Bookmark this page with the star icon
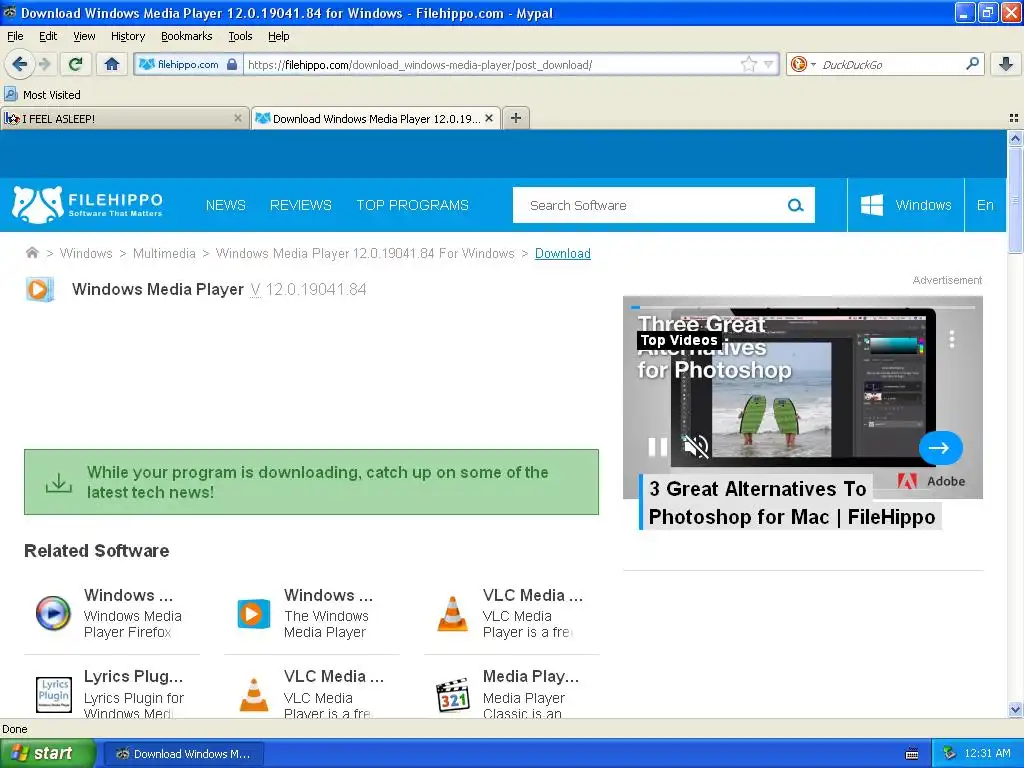 pos(748,64)
